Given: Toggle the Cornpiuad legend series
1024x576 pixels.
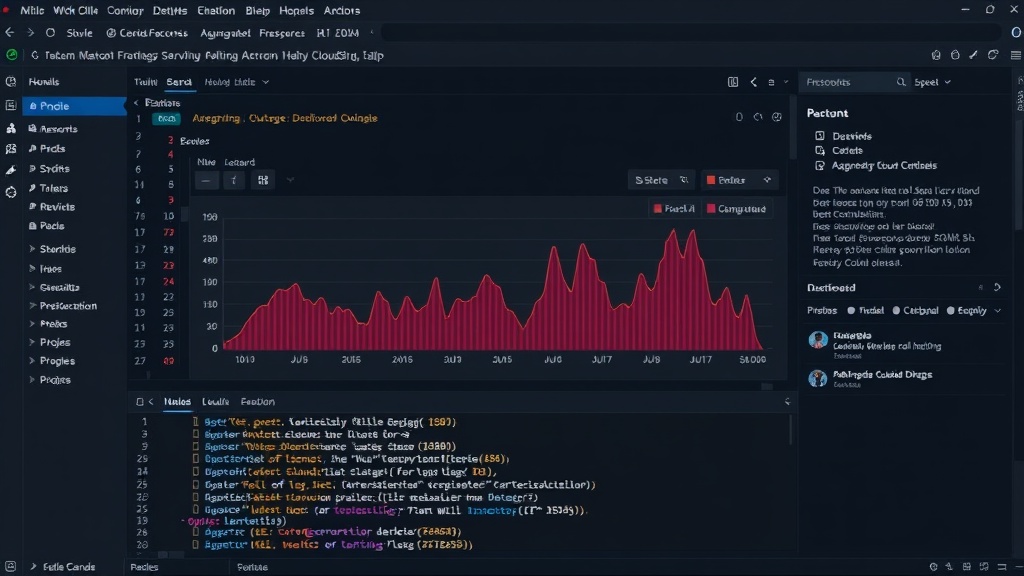Looking at the screenshot, I should 736,209.
